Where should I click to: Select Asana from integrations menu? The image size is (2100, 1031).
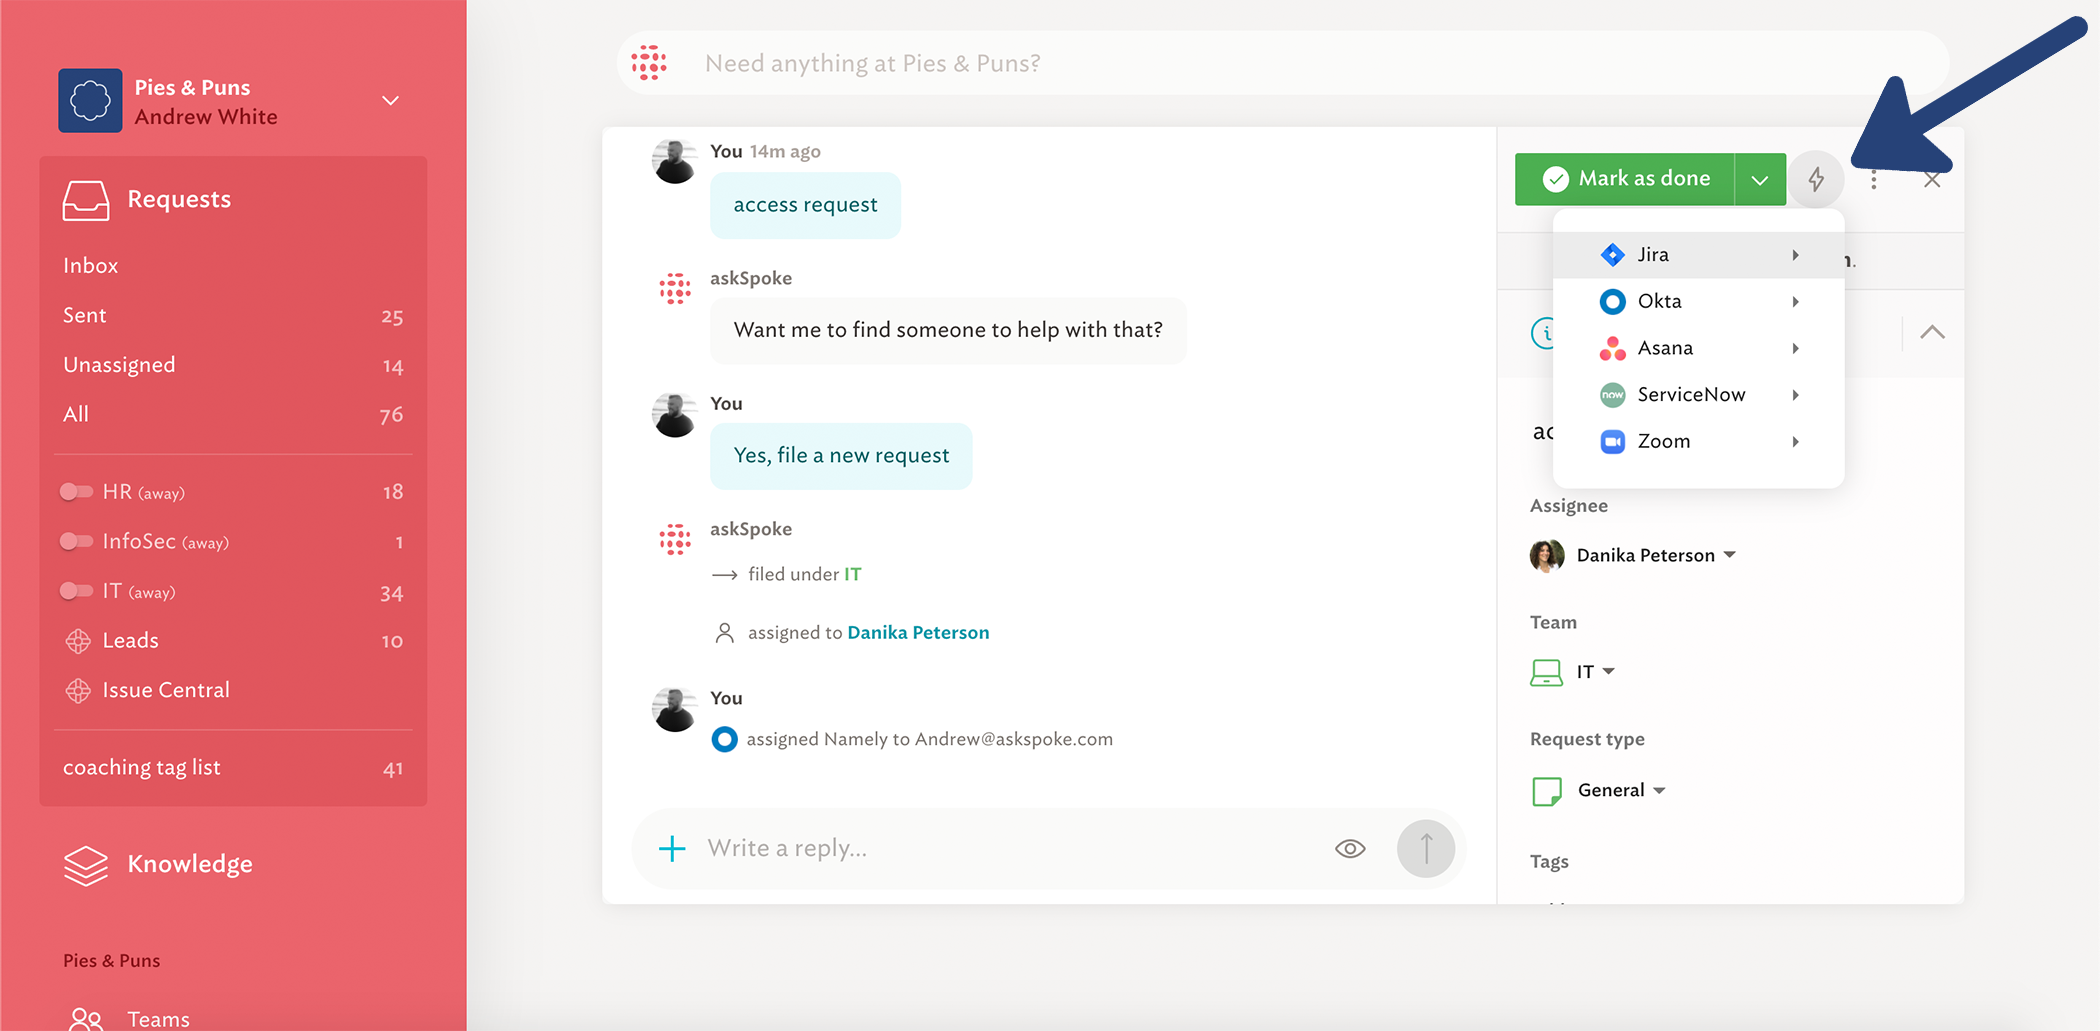tap(1698, 348)
